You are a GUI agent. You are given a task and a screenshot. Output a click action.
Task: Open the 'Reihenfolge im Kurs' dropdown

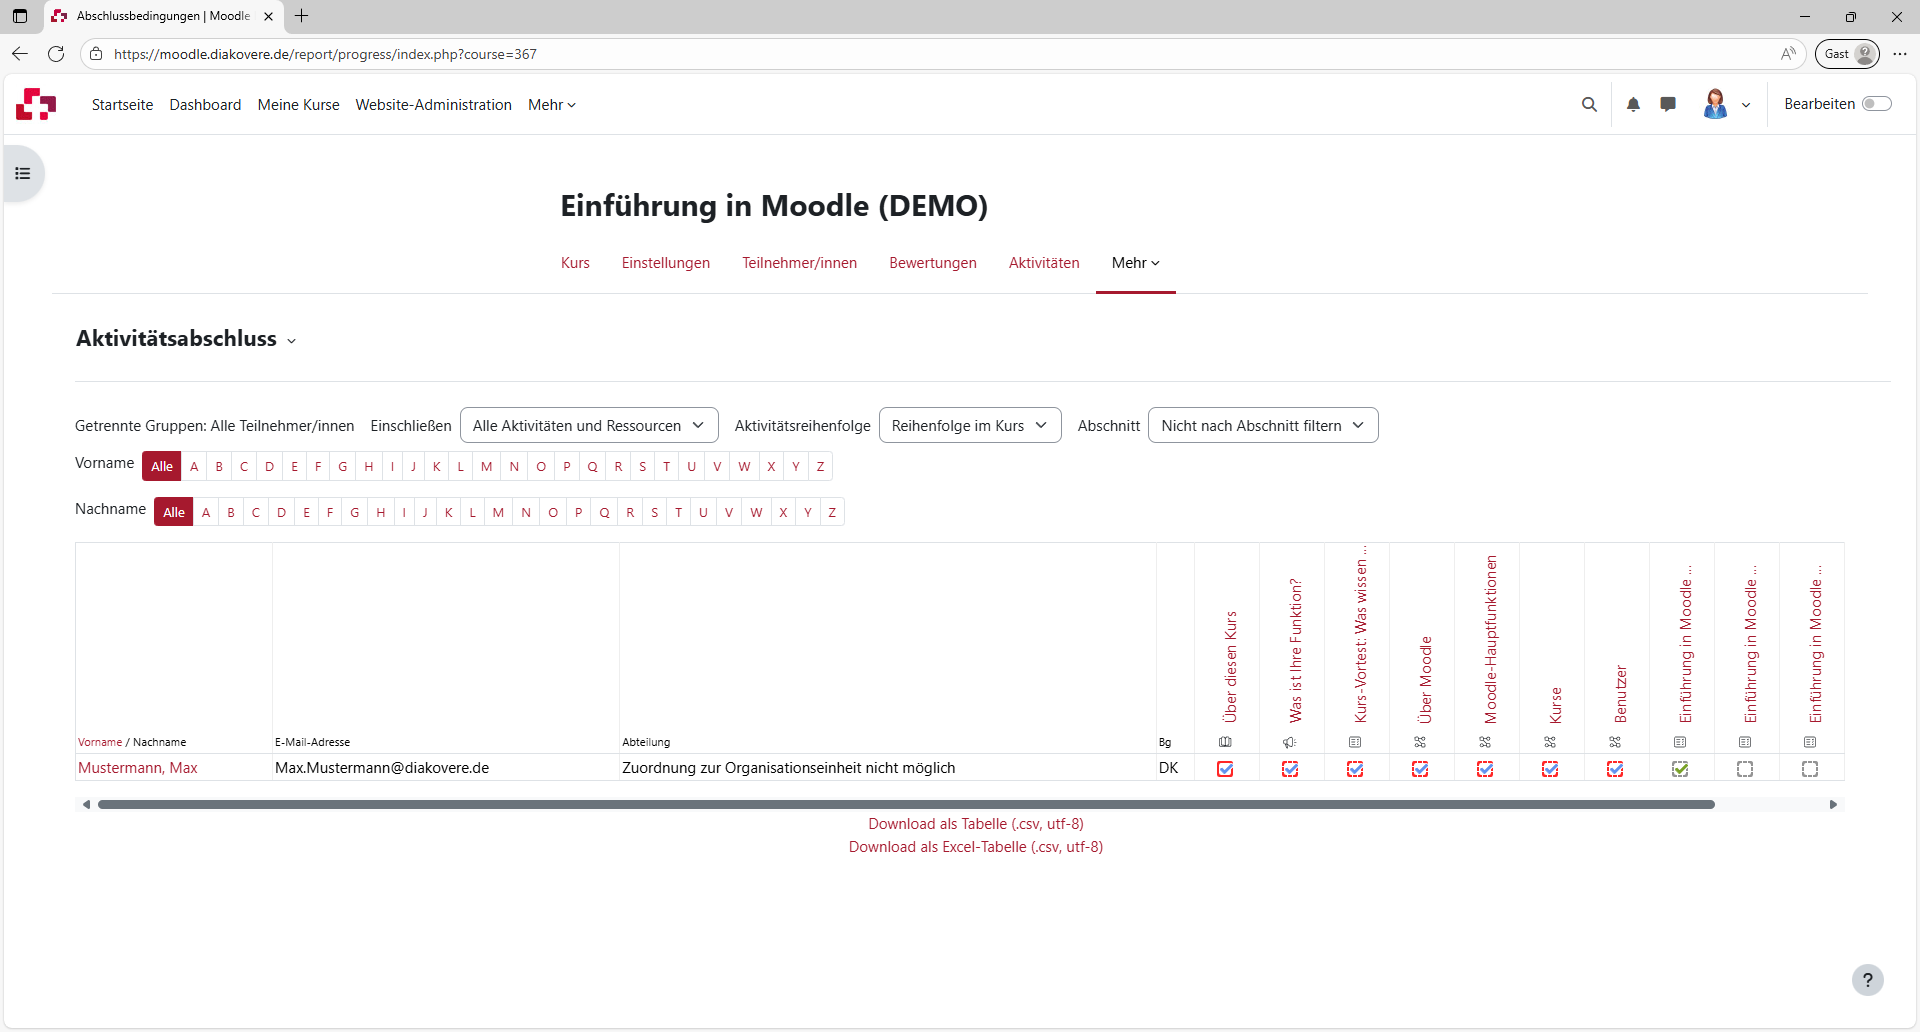969,425
